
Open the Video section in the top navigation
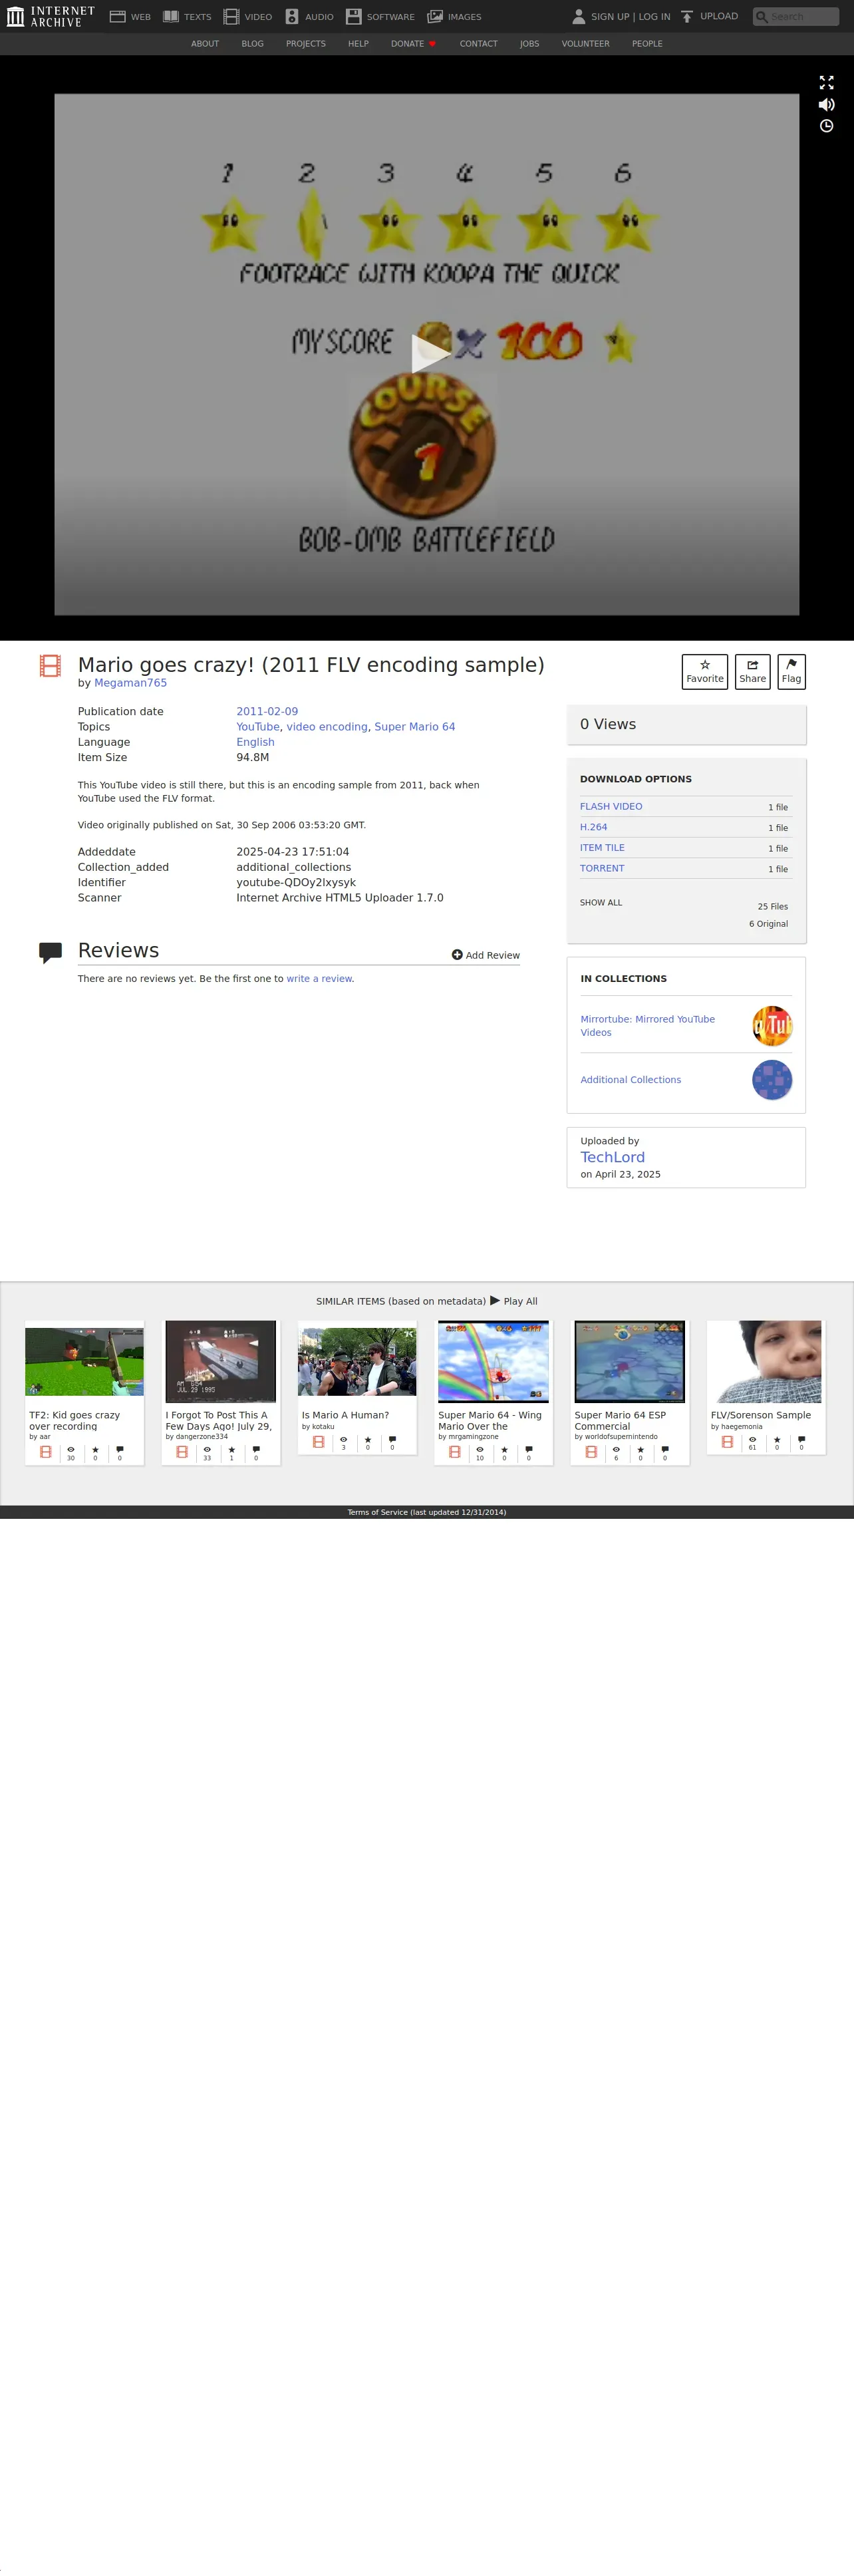pos(248,17)
